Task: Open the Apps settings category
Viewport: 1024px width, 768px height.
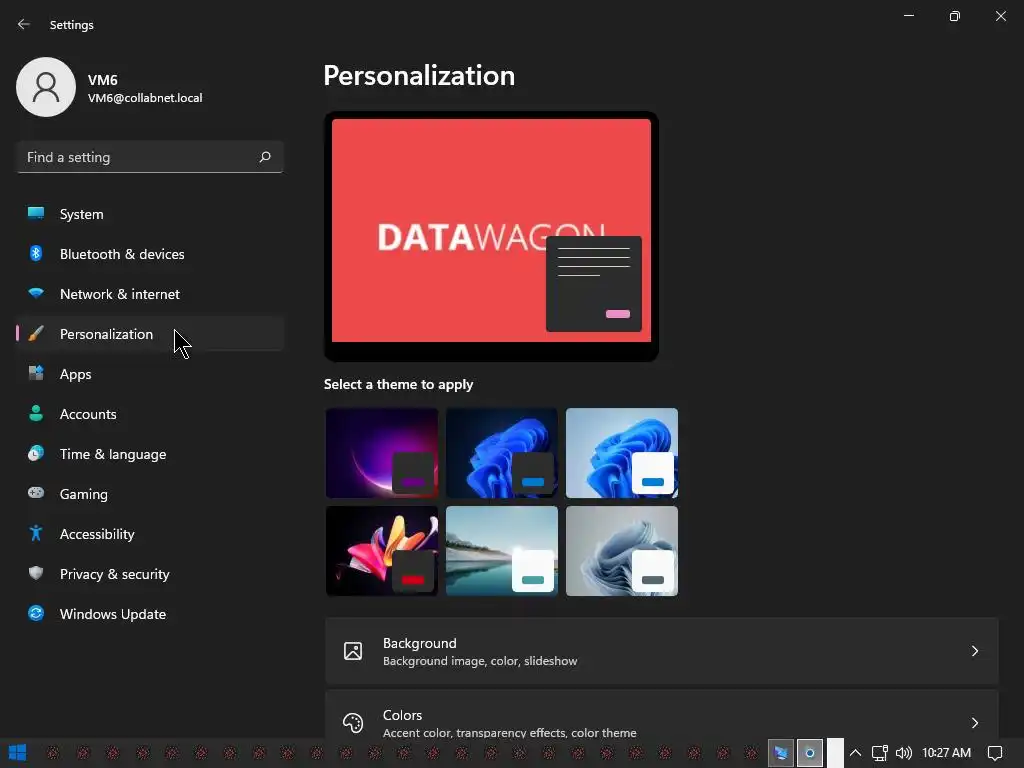Action: point(150,374)
